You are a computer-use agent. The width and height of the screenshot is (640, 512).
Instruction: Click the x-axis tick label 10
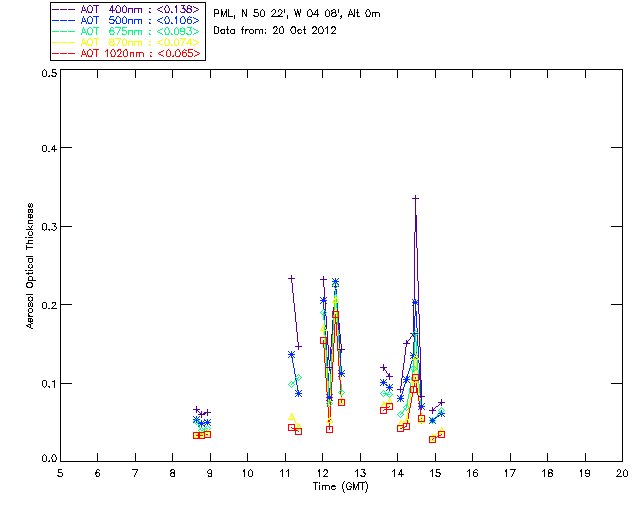[247, 473]
